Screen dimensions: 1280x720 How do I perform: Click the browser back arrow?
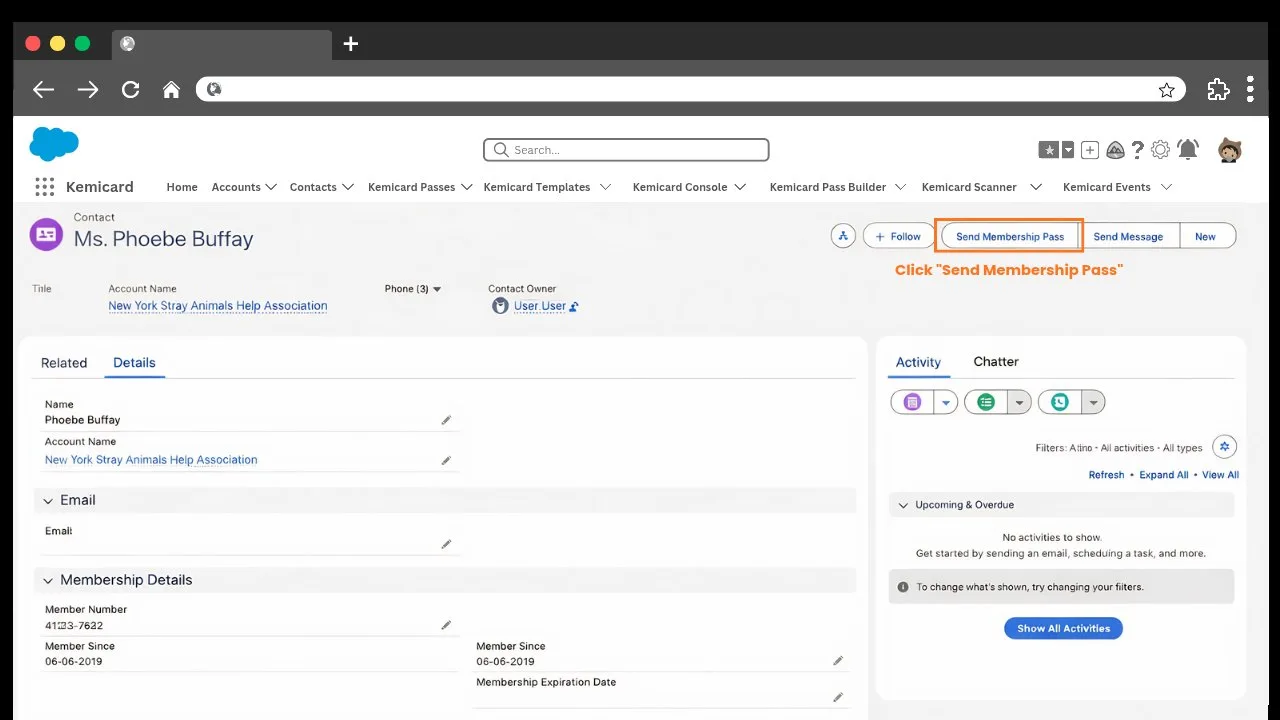(x=43, y=89)
